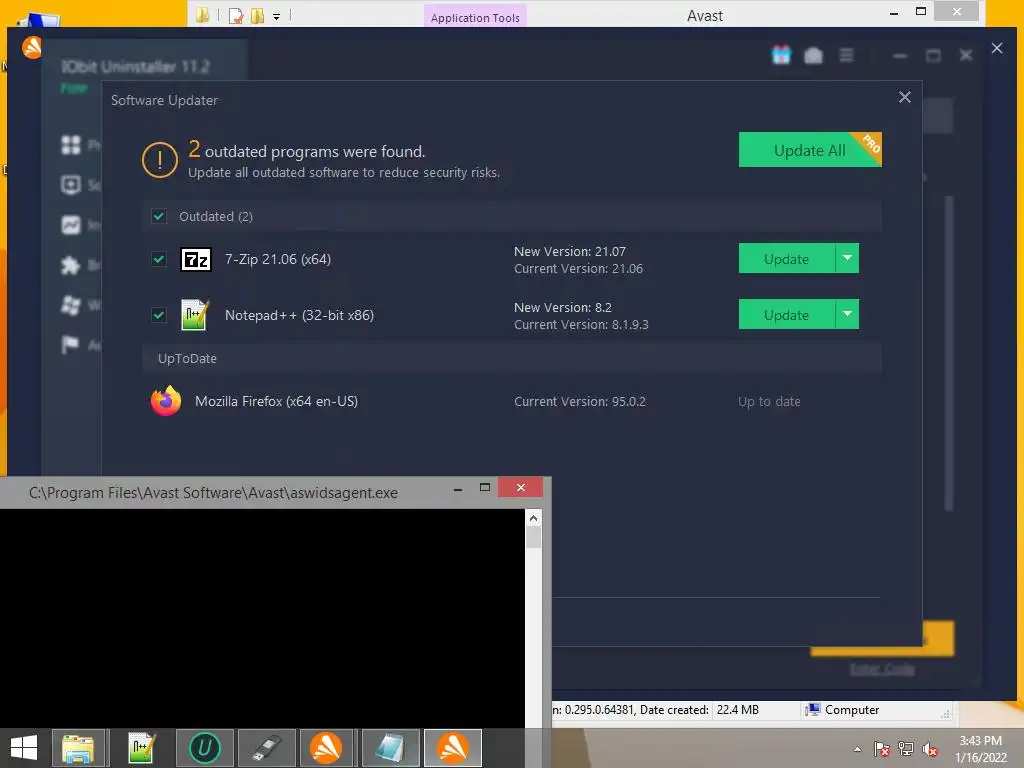
Task: Toggle the Outdated (2) select-all checkbox
Action: (159, 216)
